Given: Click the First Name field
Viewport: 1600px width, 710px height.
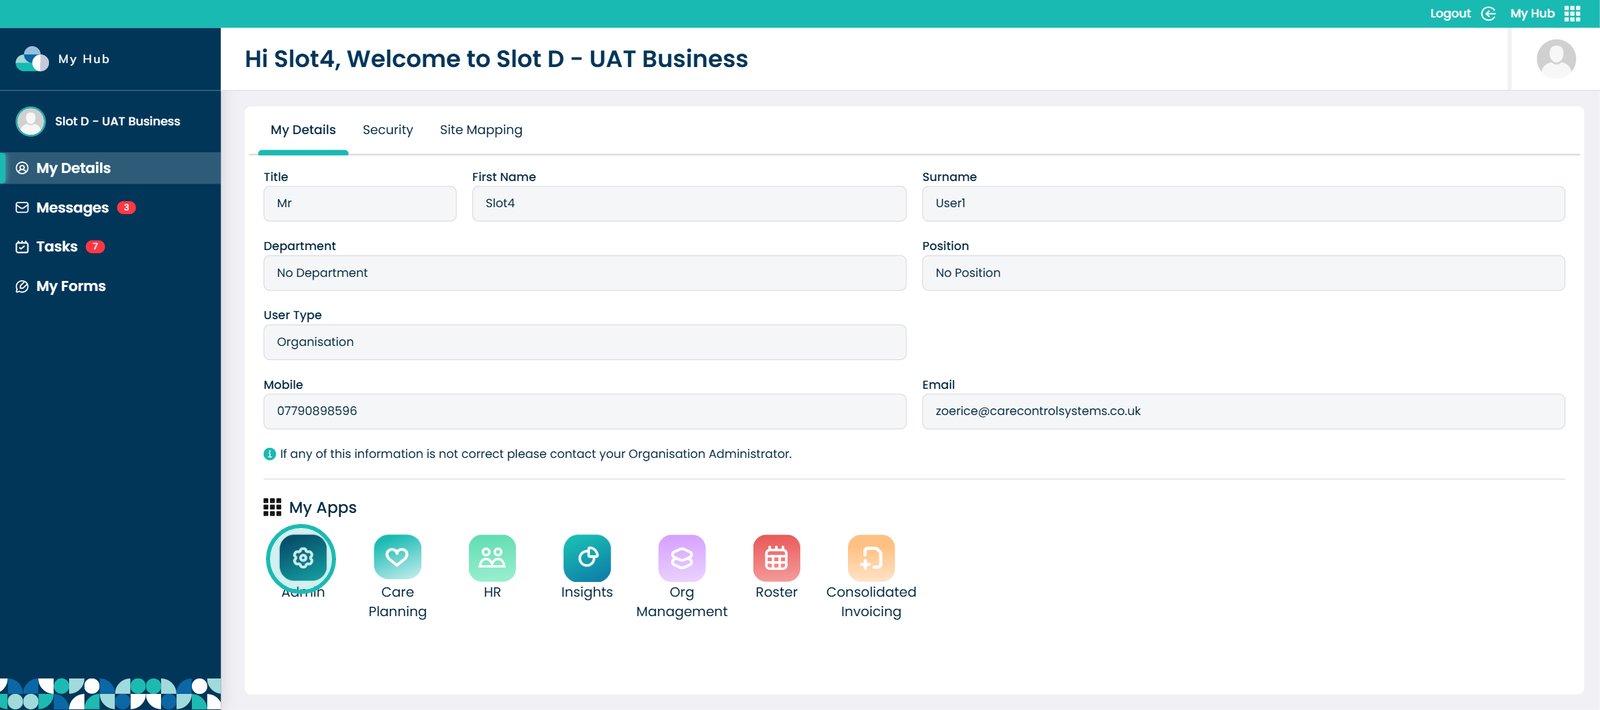Looking at the screenshot, I should (x=689, y=203).
